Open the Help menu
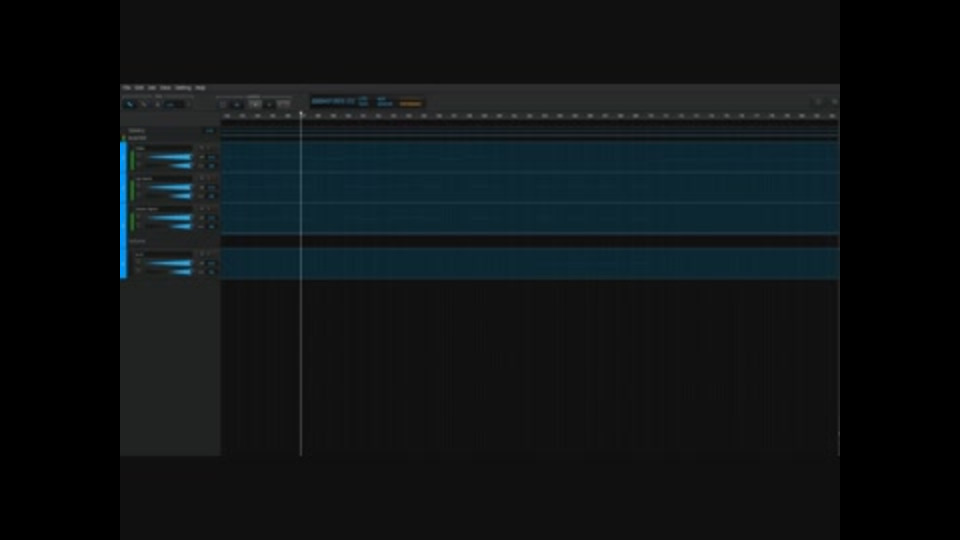 point(200,88)
